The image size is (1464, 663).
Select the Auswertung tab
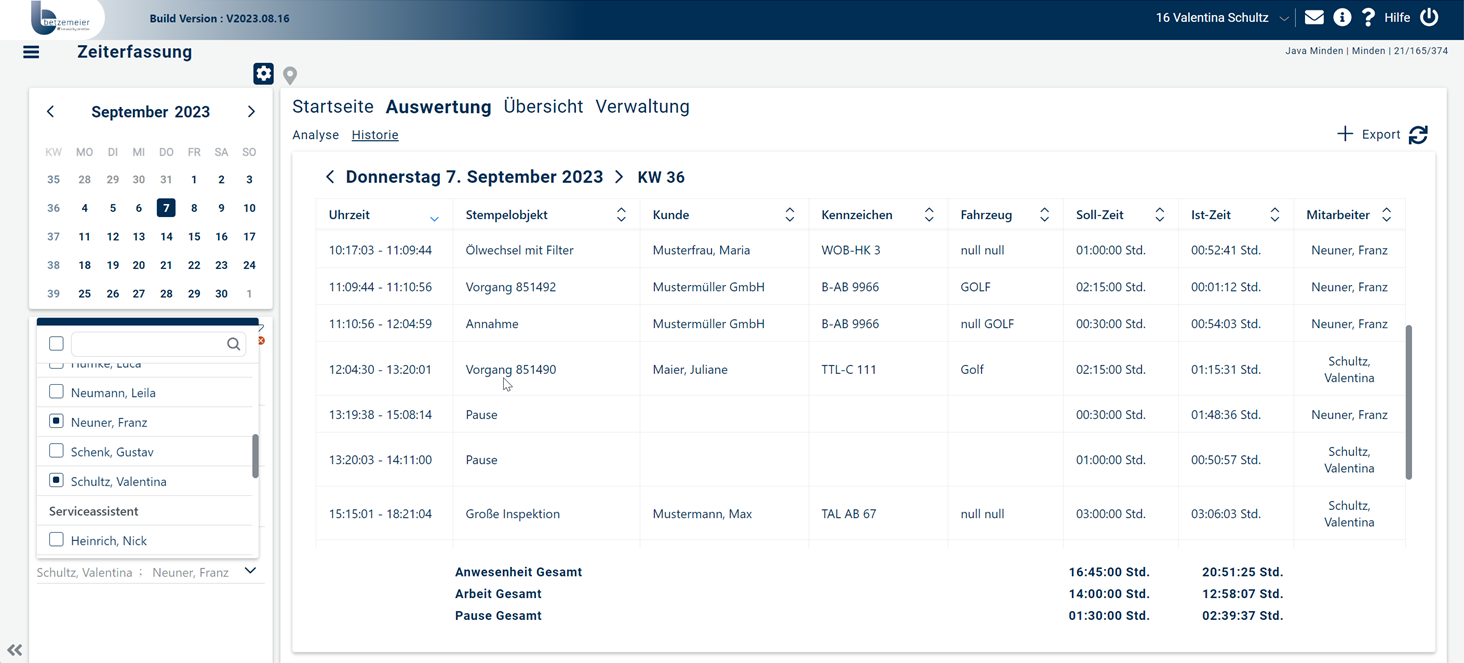click(x=438, y=107)
